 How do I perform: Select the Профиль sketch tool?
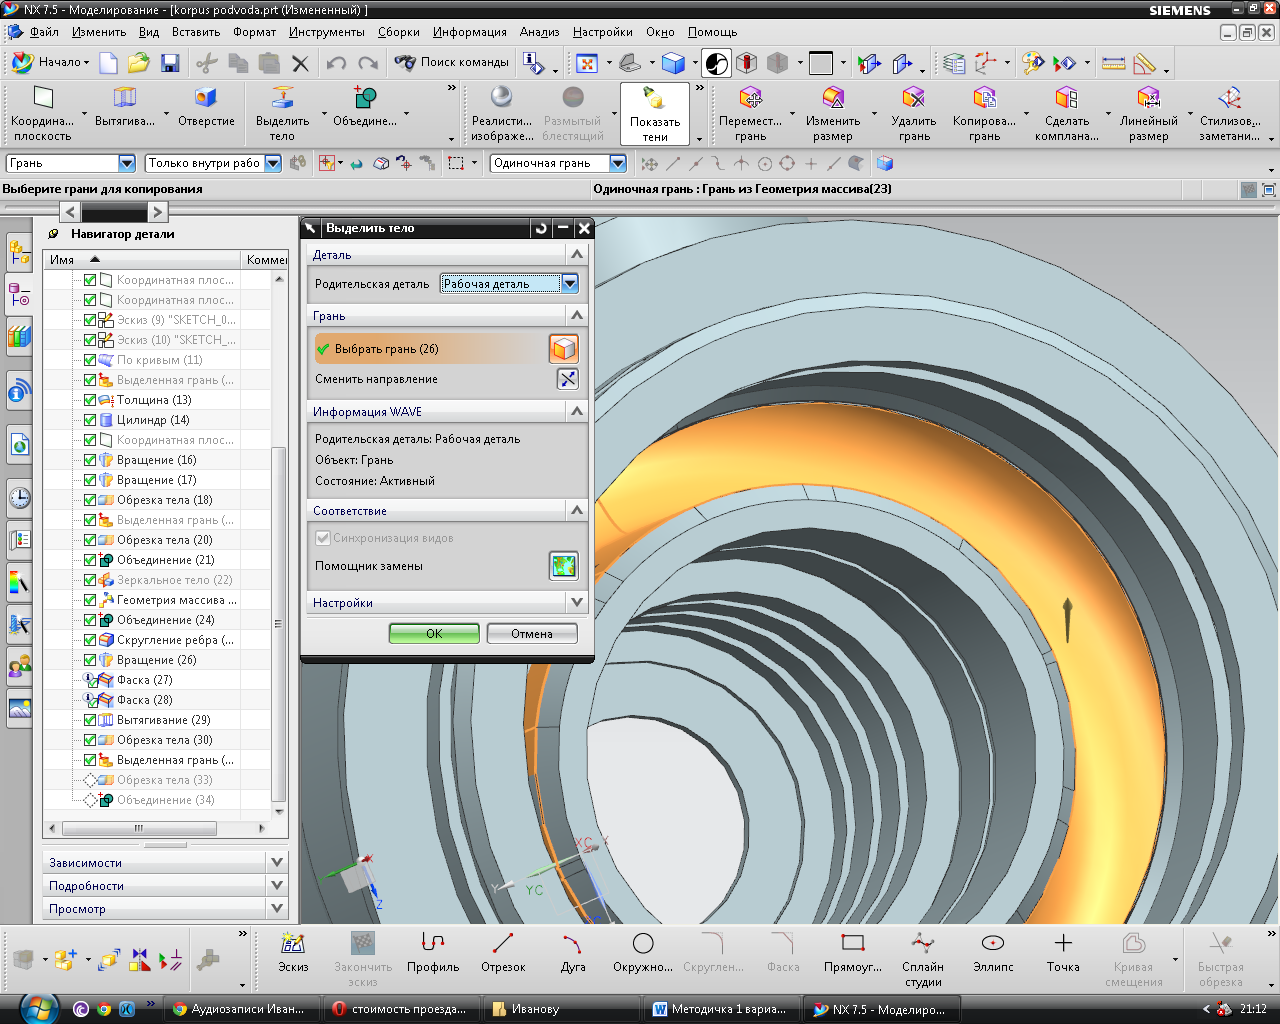coord(433,951)
